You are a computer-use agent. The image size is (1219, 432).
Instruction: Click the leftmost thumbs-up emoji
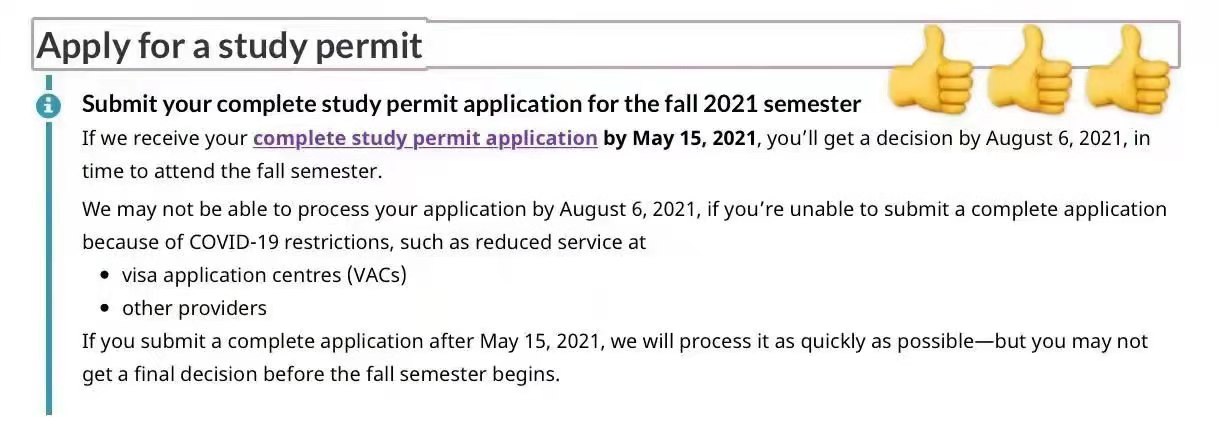pyautogui.click(x=930, y=72)
